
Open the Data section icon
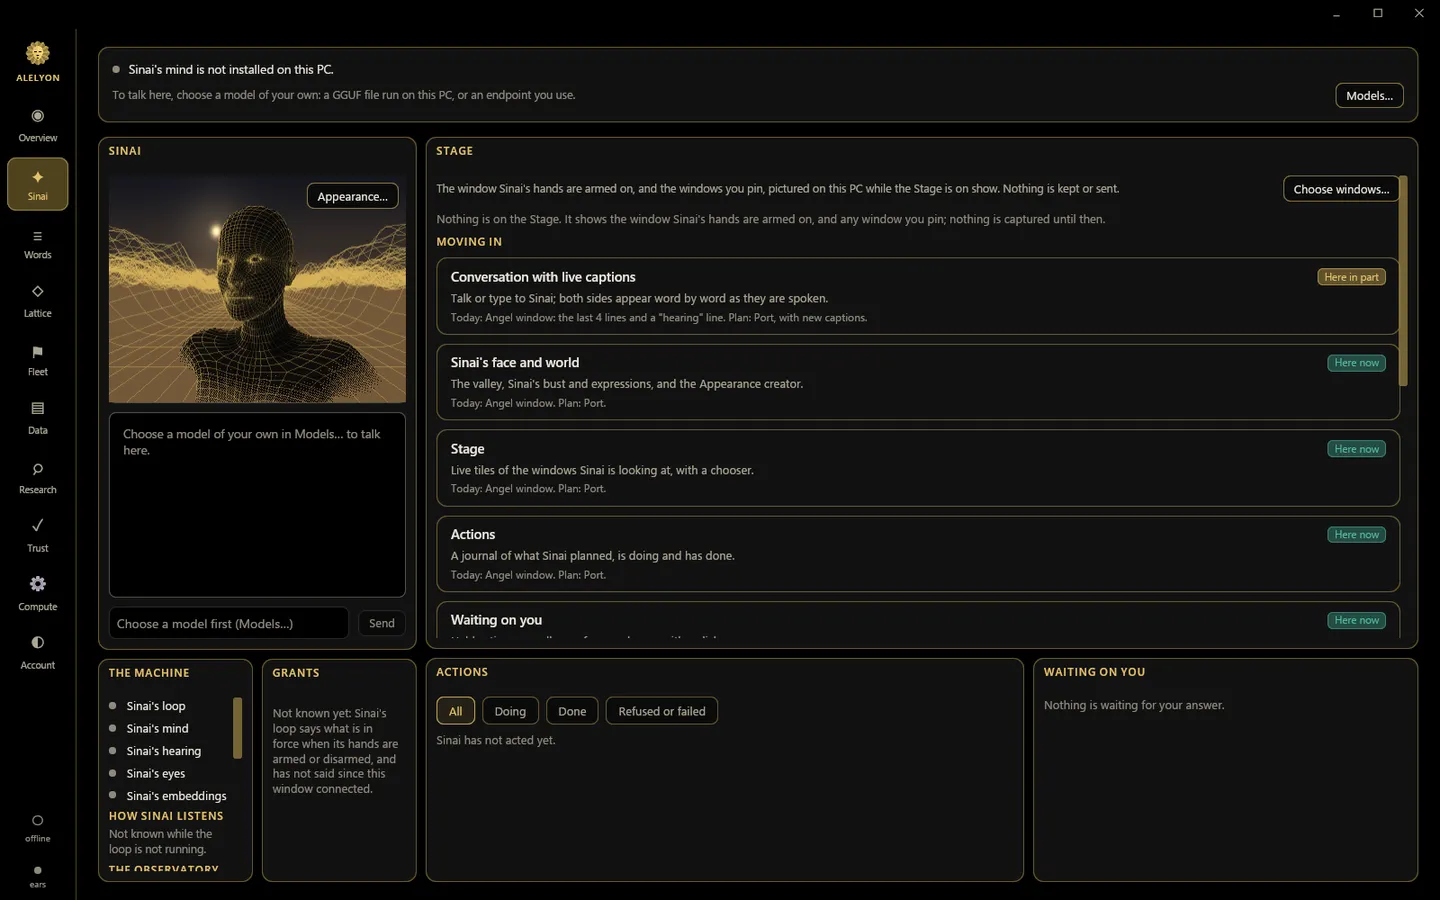point(38,408)
